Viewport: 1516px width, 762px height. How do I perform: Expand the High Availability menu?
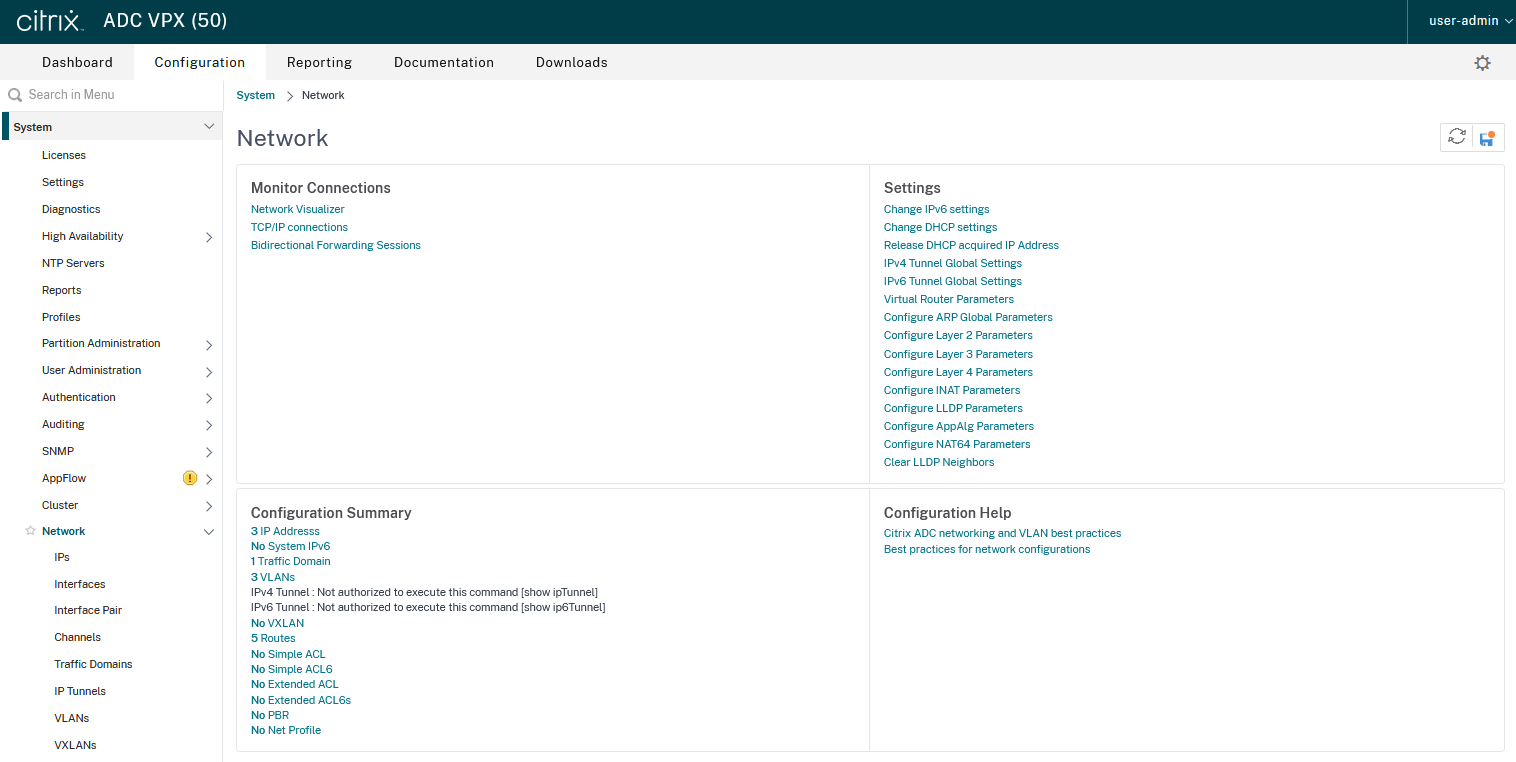tap(209, 237)
